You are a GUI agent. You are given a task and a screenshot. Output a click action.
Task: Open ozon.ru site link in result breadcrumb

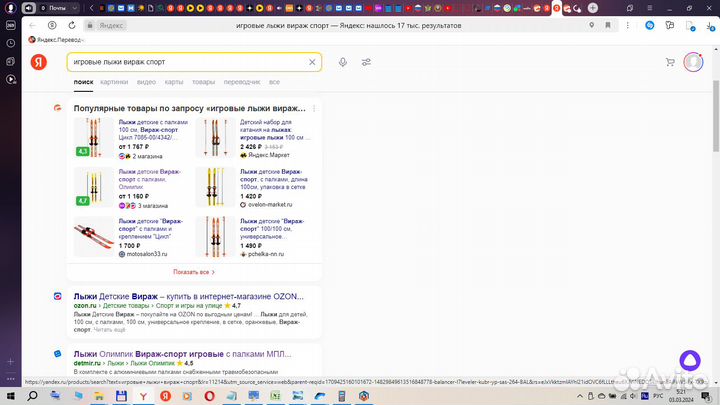click(x=85, y=305)
